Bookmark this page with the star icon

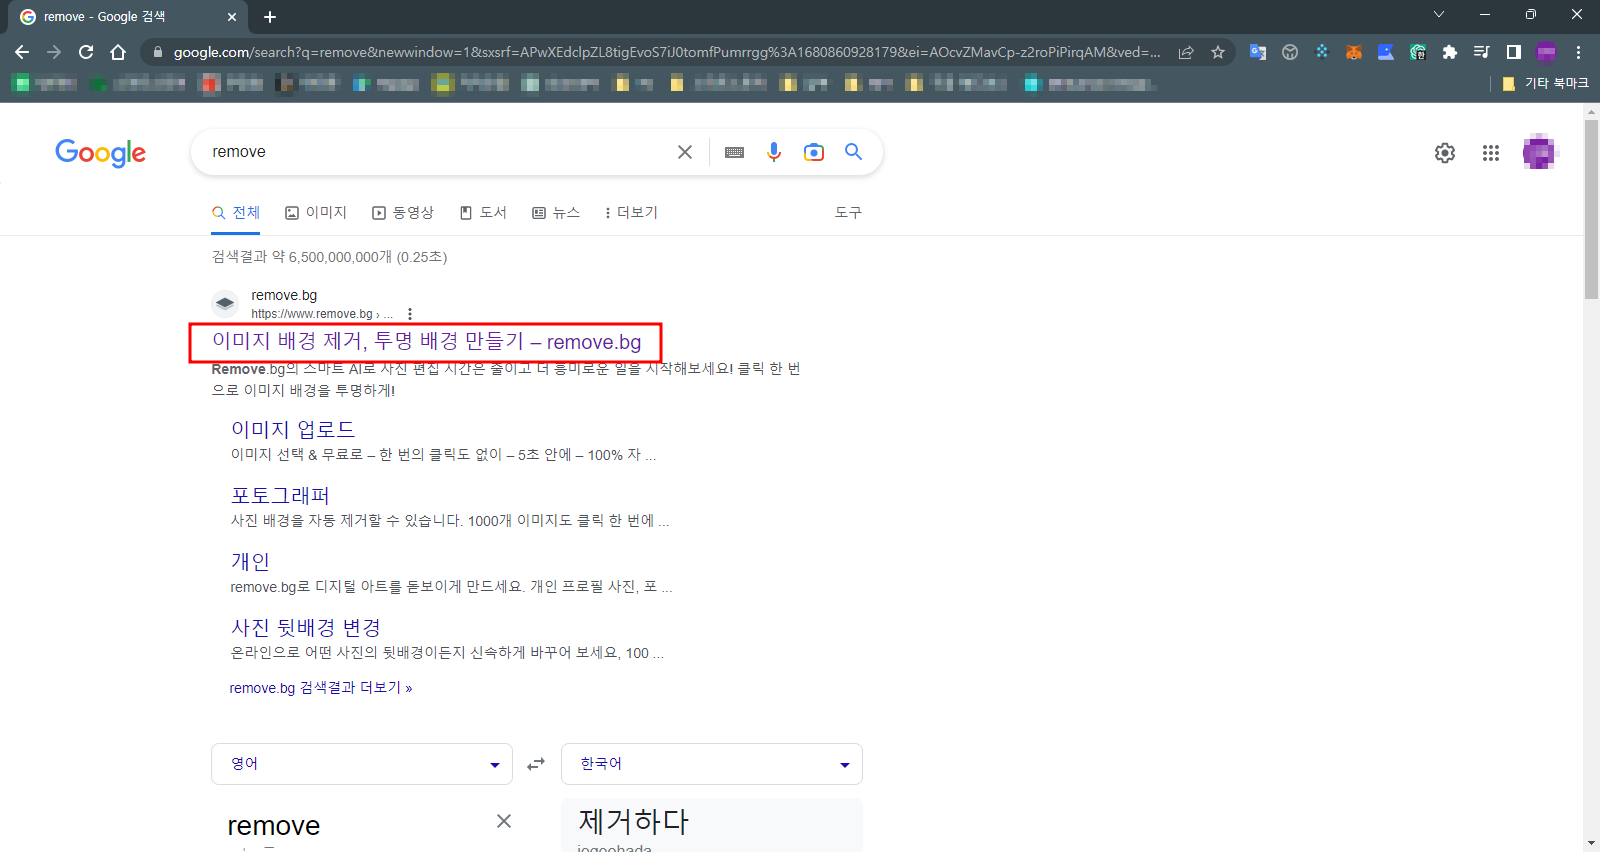point(1218,52)
